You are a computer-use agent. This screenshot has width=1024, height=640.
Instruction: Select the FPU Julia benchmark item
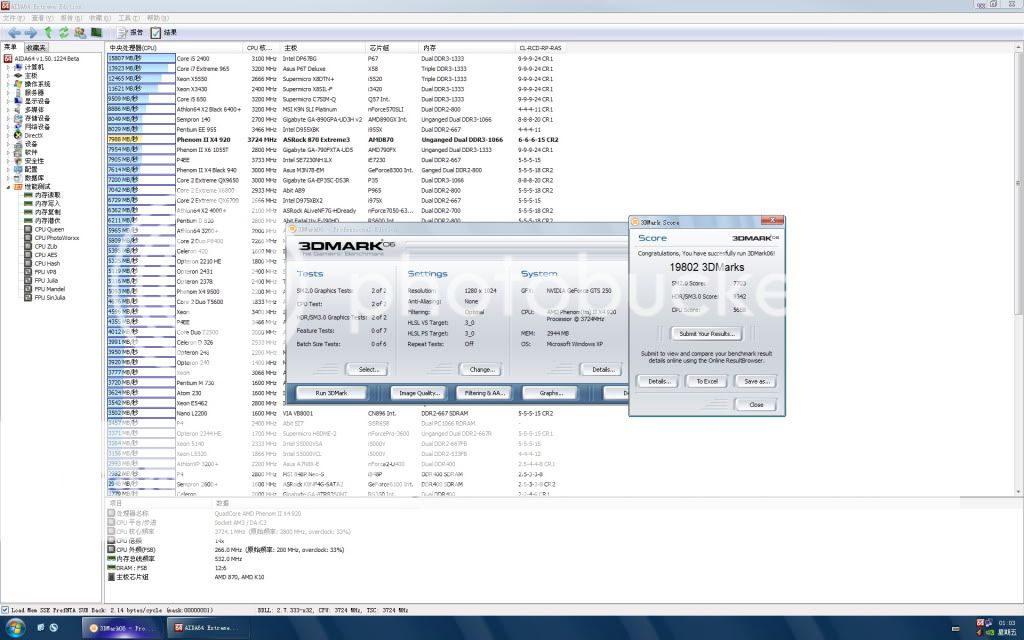[48, 280]
